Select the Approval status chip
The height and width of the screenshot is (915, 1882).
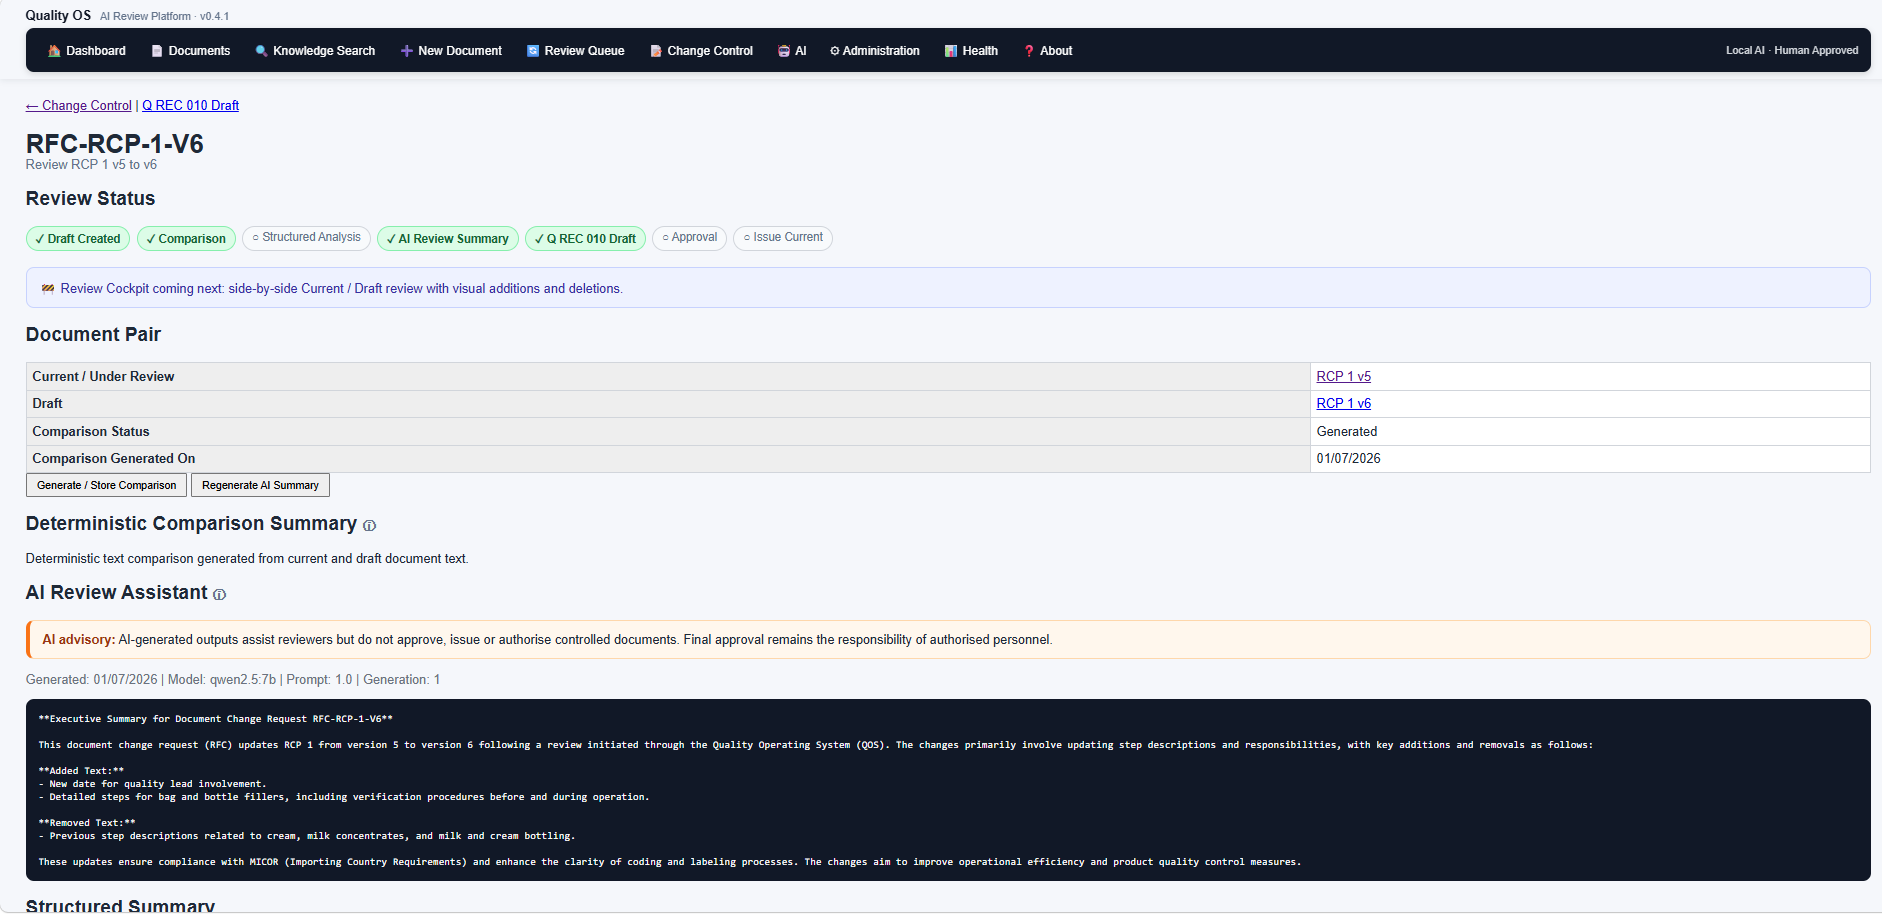[x=689, y=238]
